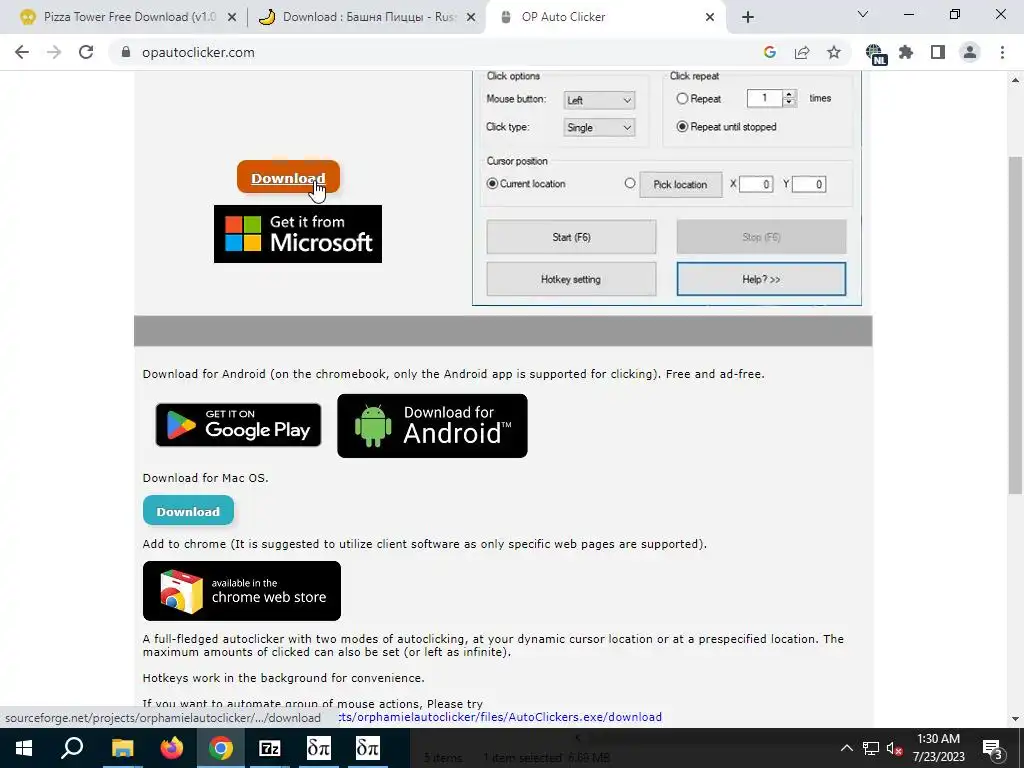Increase repeat times with up arrow

pyautogui.click(x=789, y=94)
